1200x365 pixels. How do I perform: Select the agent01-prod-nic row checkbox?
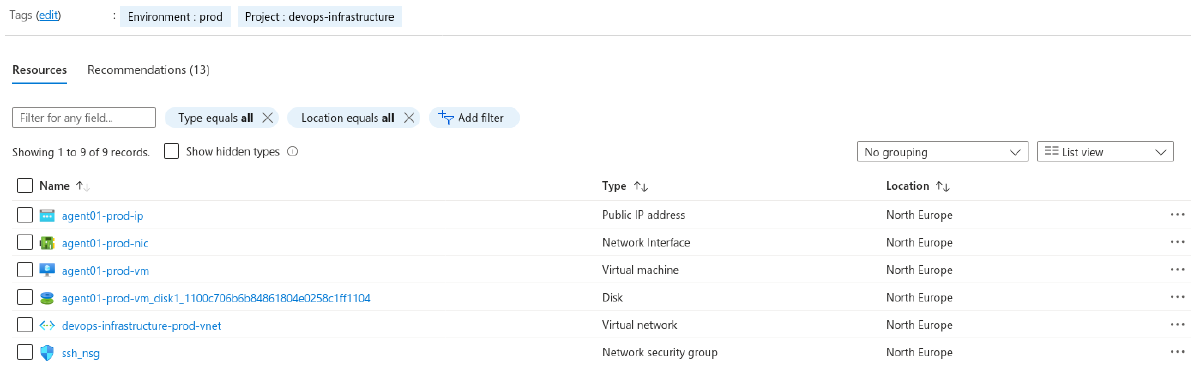pos(25,242)
